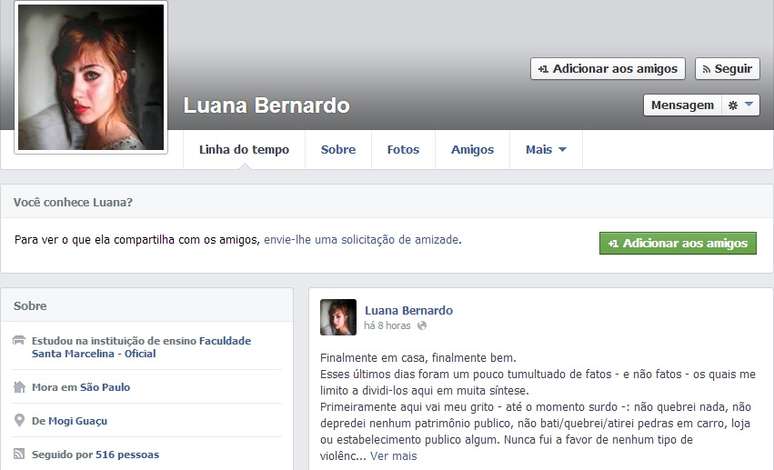
Task: Click the small post author thumbnail
Action: pos(338,317)
